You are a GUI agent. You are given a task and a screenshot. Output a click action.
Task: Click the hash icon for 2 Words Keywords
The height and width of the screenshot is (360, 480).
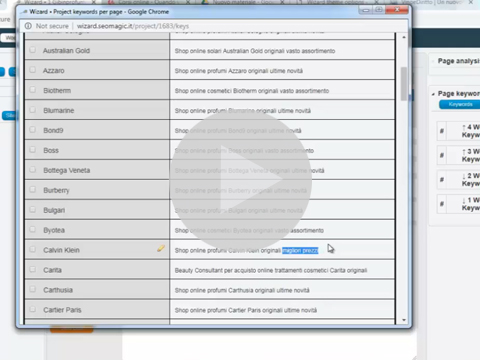(442, 179)
